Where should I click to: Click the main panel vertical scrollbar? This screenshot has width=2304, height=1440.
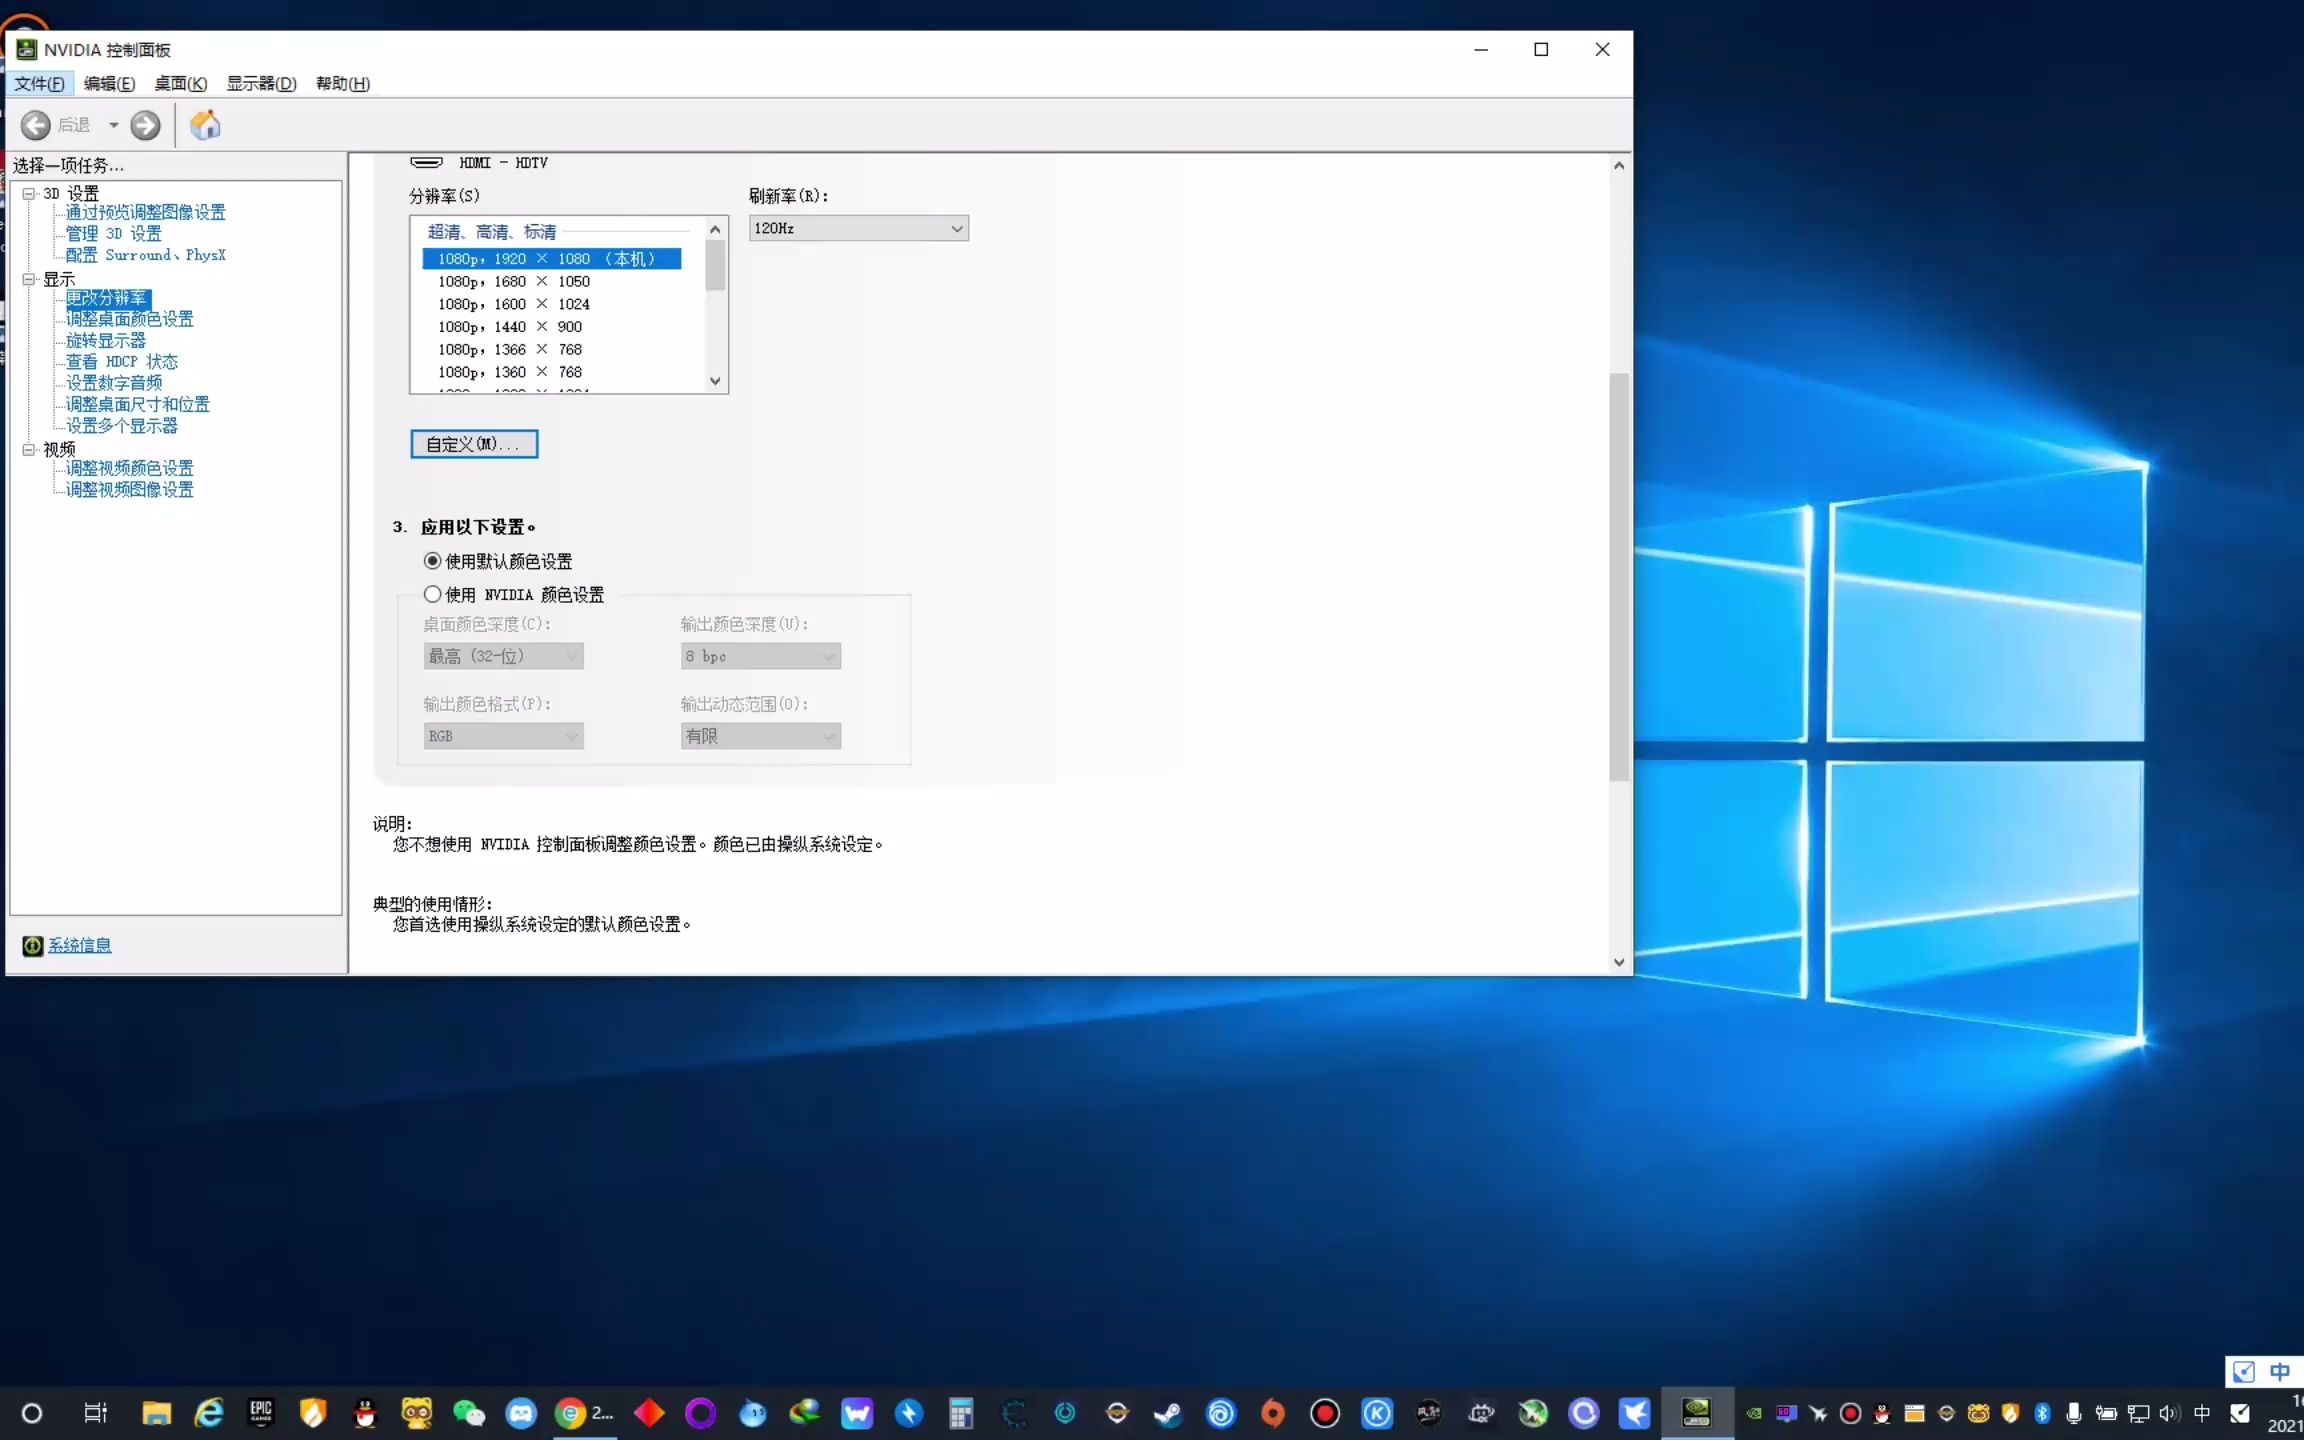pyautogui.click(x=1618, y=576)
